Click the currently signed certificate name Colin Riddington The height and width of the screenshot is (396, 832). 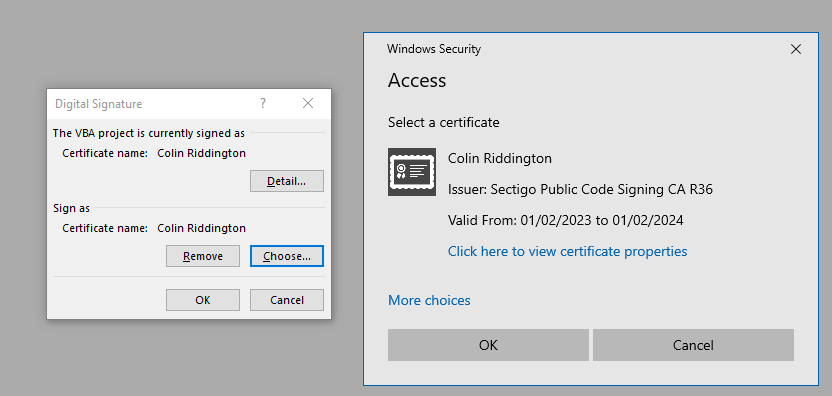[202, 153]
